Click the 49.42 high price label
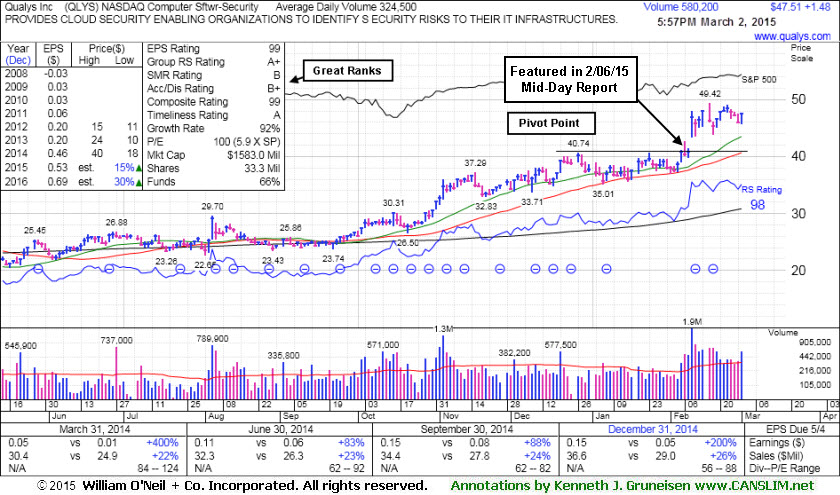 click(710, 94)
